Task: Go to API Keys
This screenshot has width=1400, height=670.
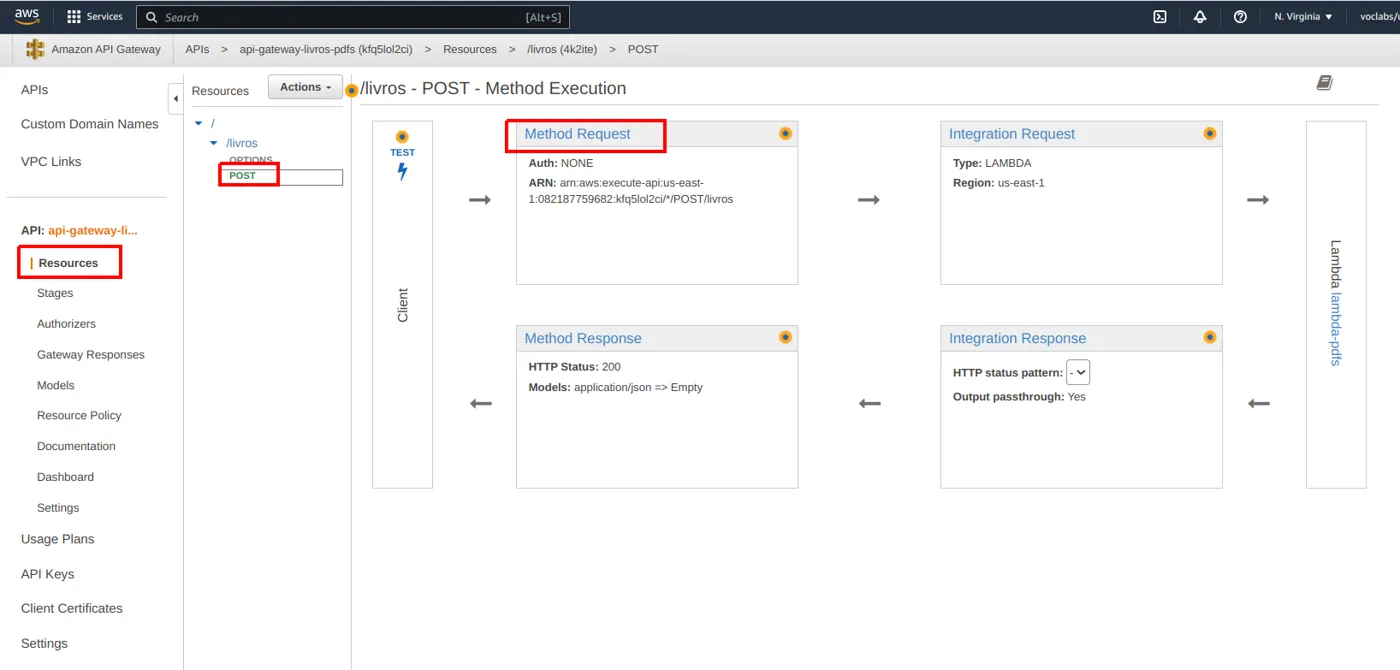Action: 48,574
